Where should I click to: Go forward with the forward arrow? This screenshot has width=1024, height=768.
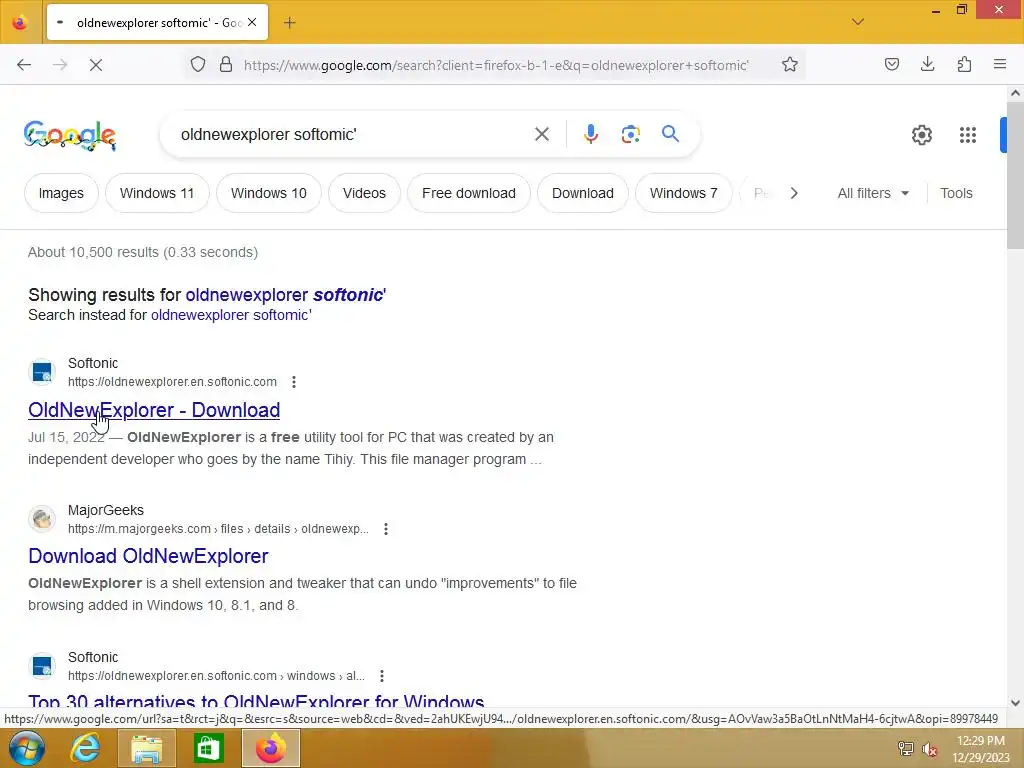[60, 65]
